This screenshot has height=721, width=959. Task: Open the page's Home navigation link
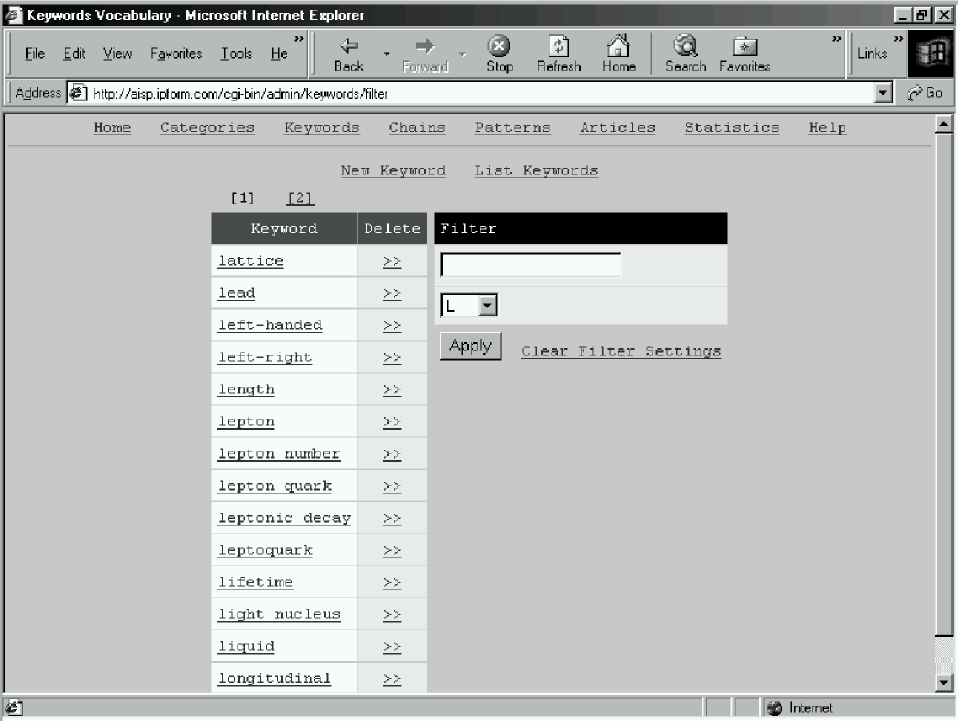[112, 128]
